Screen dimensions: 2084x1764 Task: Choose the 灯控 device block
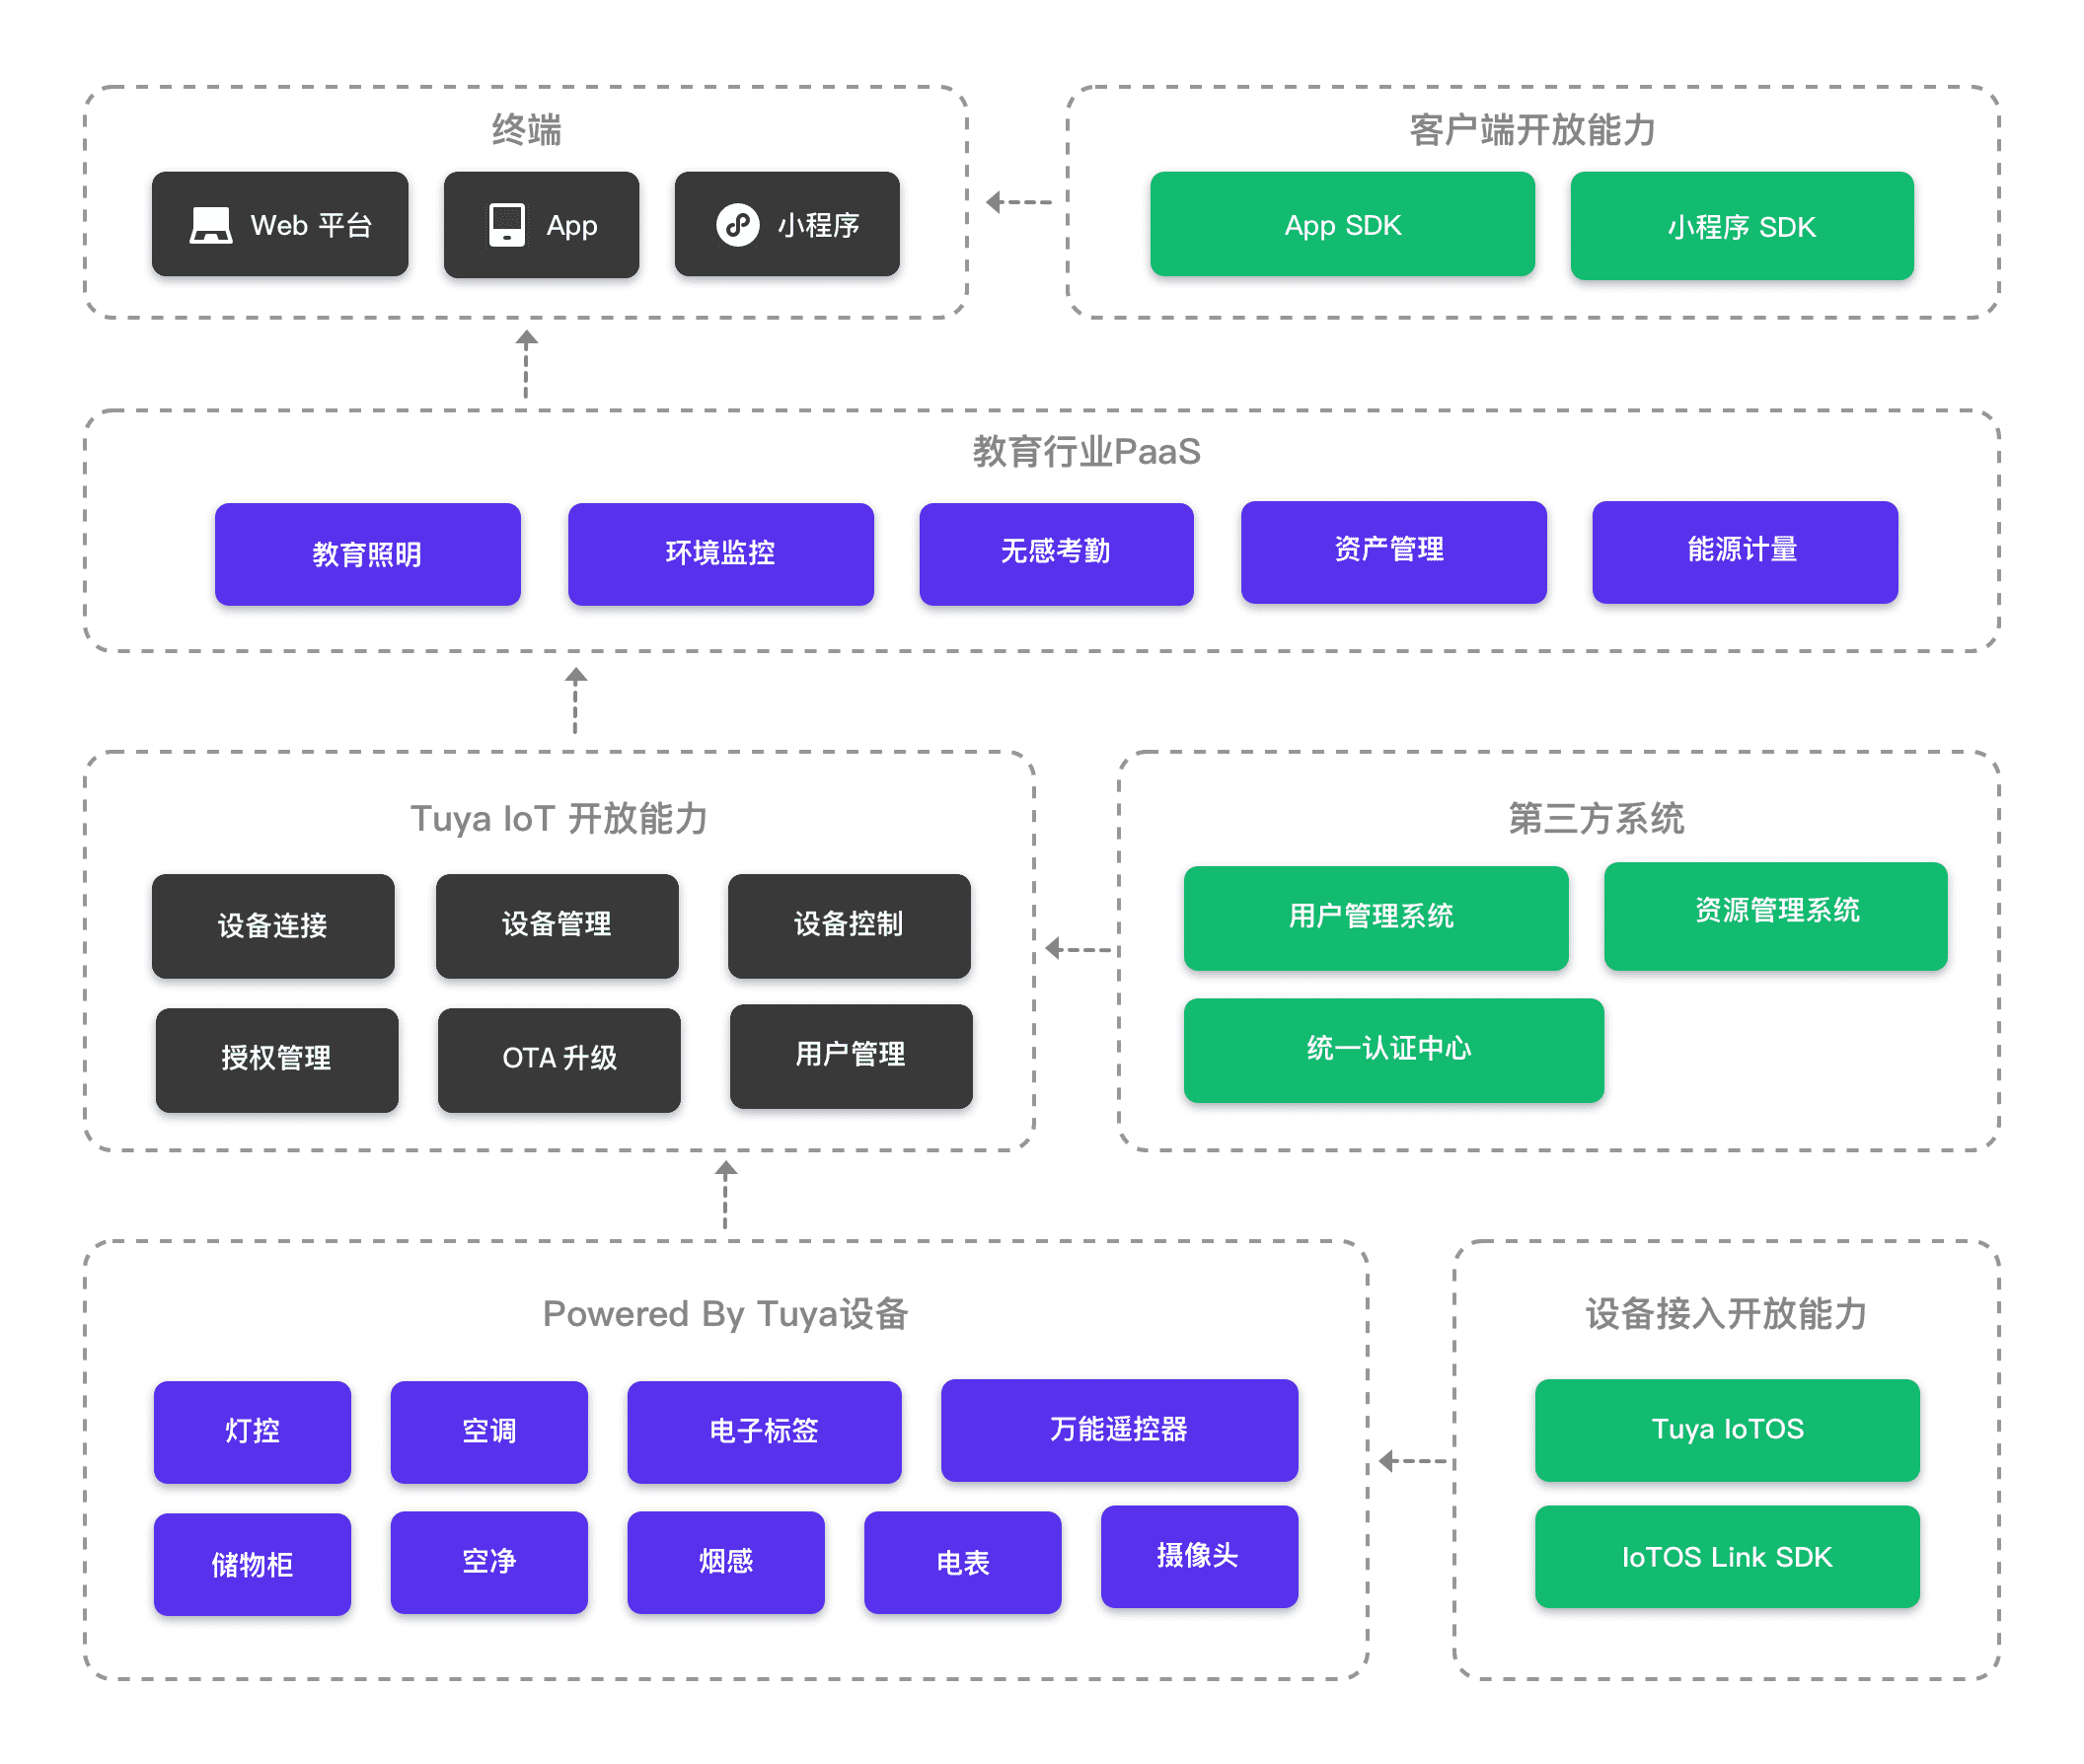pos(252,1432)
